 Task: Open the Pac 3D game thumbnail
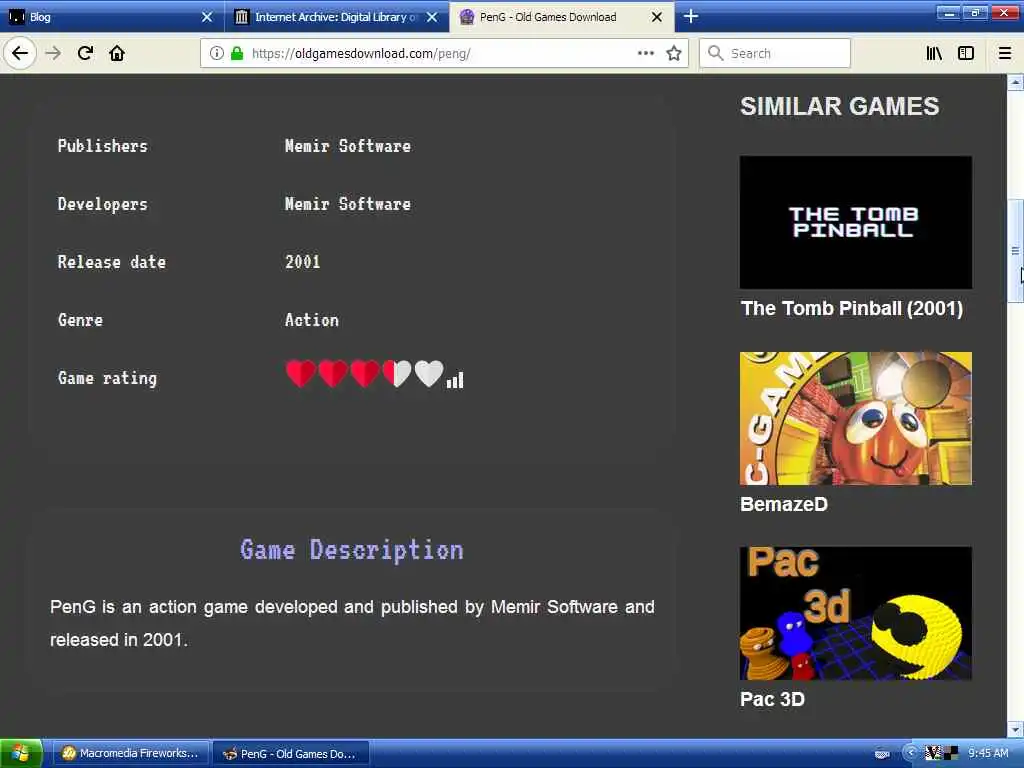coord(856,613)
